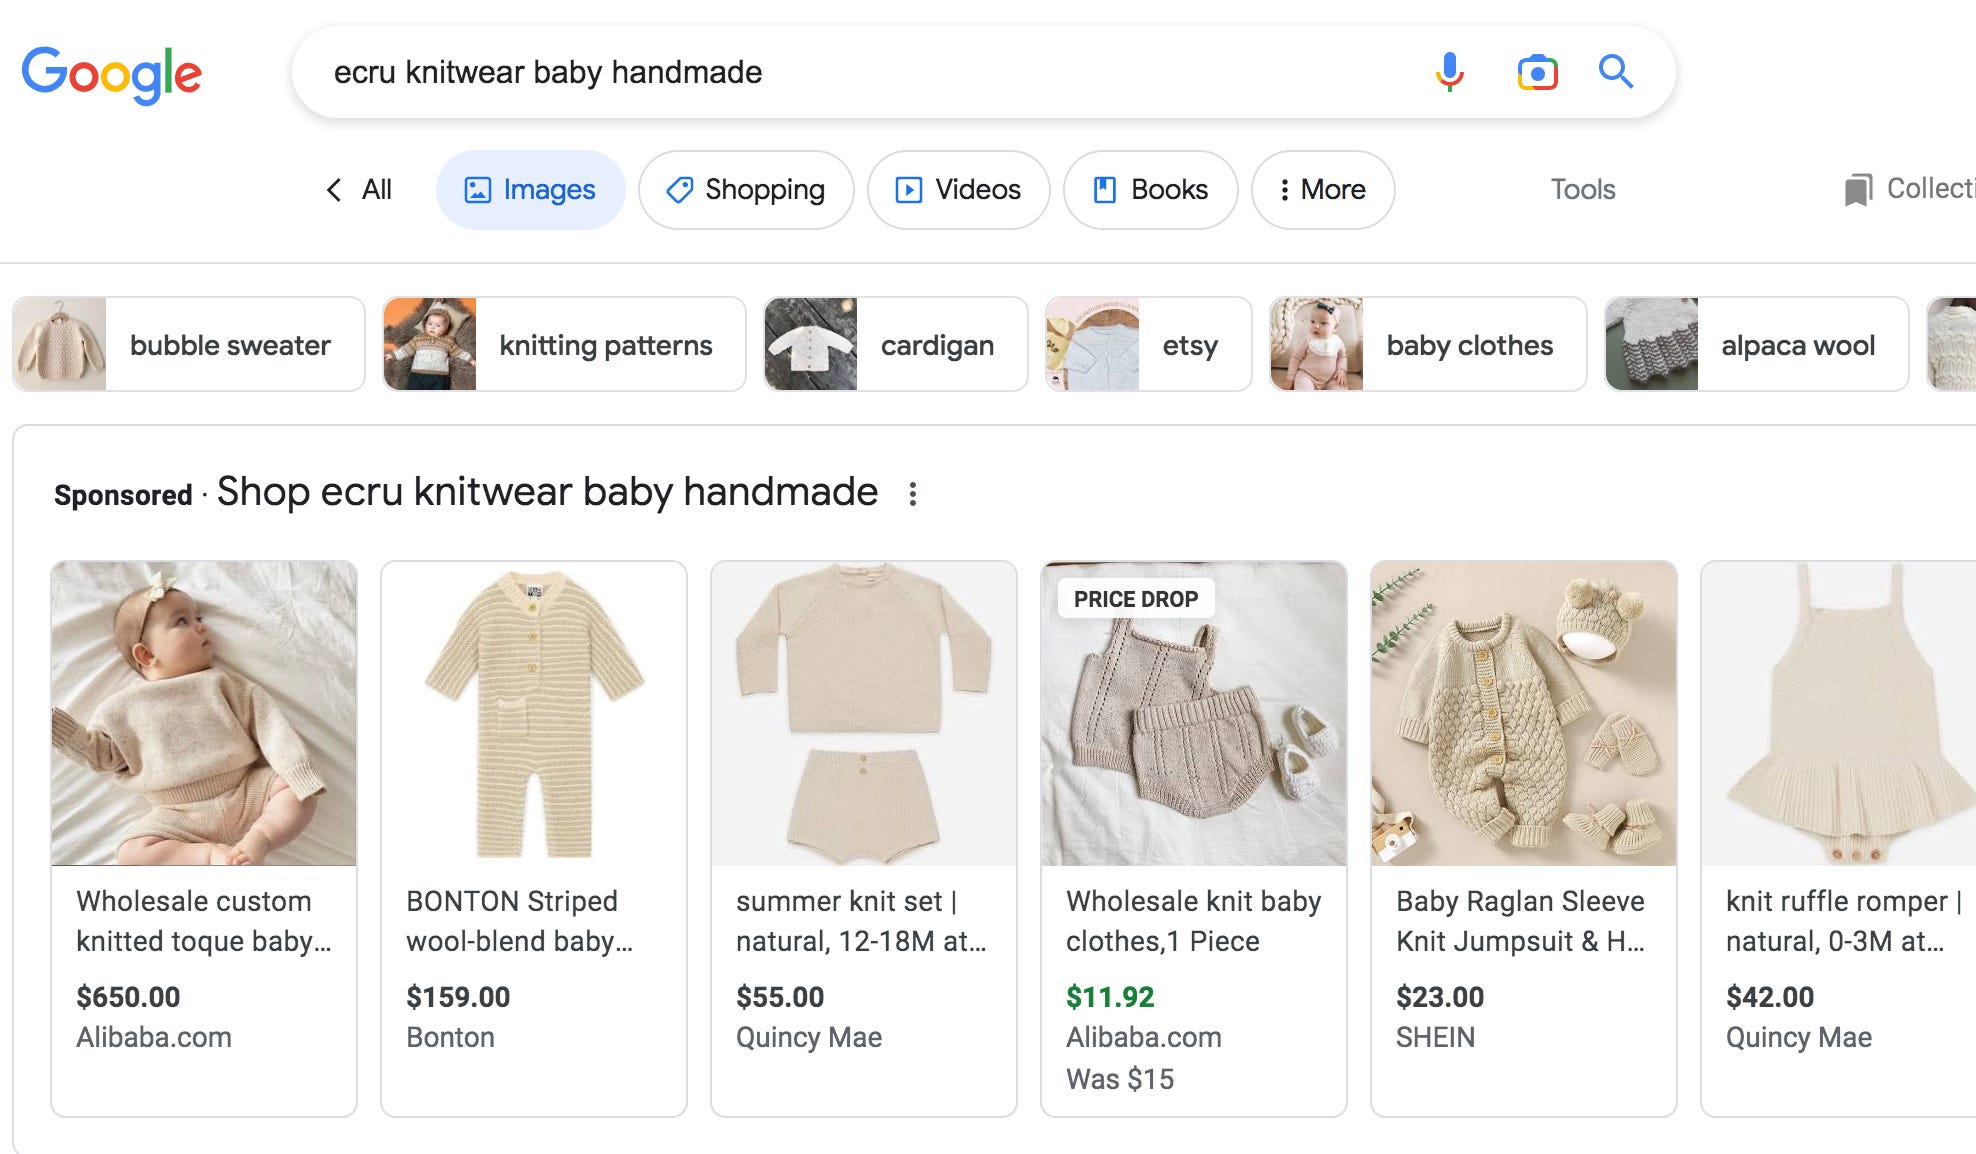The width and height of the screenshot is (1976, 1154).
Task: Click the green $11.92 price
Action: [1110, 997]
